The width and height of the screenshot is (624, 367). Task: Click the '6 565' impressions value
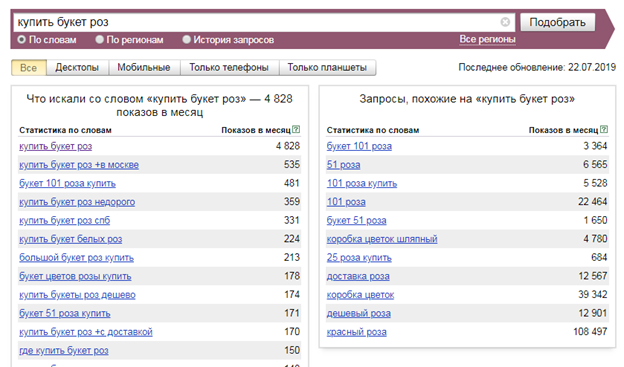click(595, 164)
